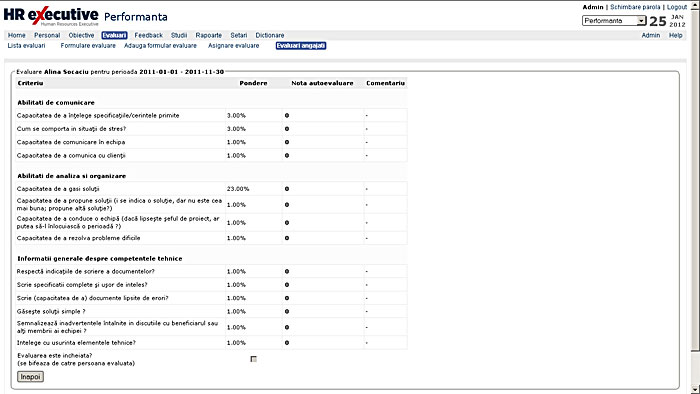Click the Inapoi button
This screenshot has height=394, width=700.
(30, 377)
